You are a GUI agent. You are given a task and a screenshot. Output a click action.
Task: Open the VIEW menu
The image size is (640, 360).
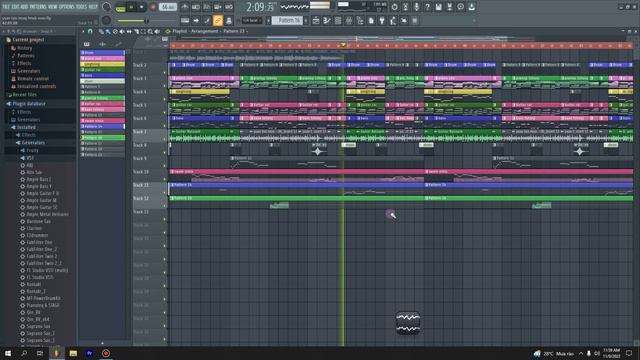pos(53,7)
